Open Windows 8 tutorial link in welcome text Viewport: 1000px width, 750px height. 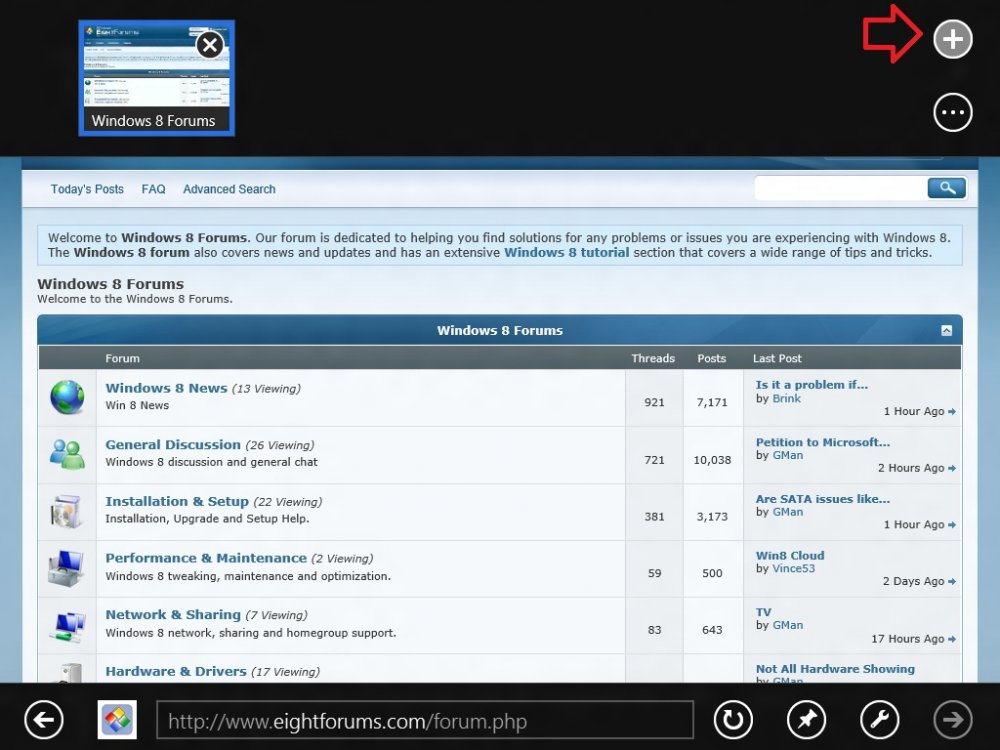pos(566,253)
